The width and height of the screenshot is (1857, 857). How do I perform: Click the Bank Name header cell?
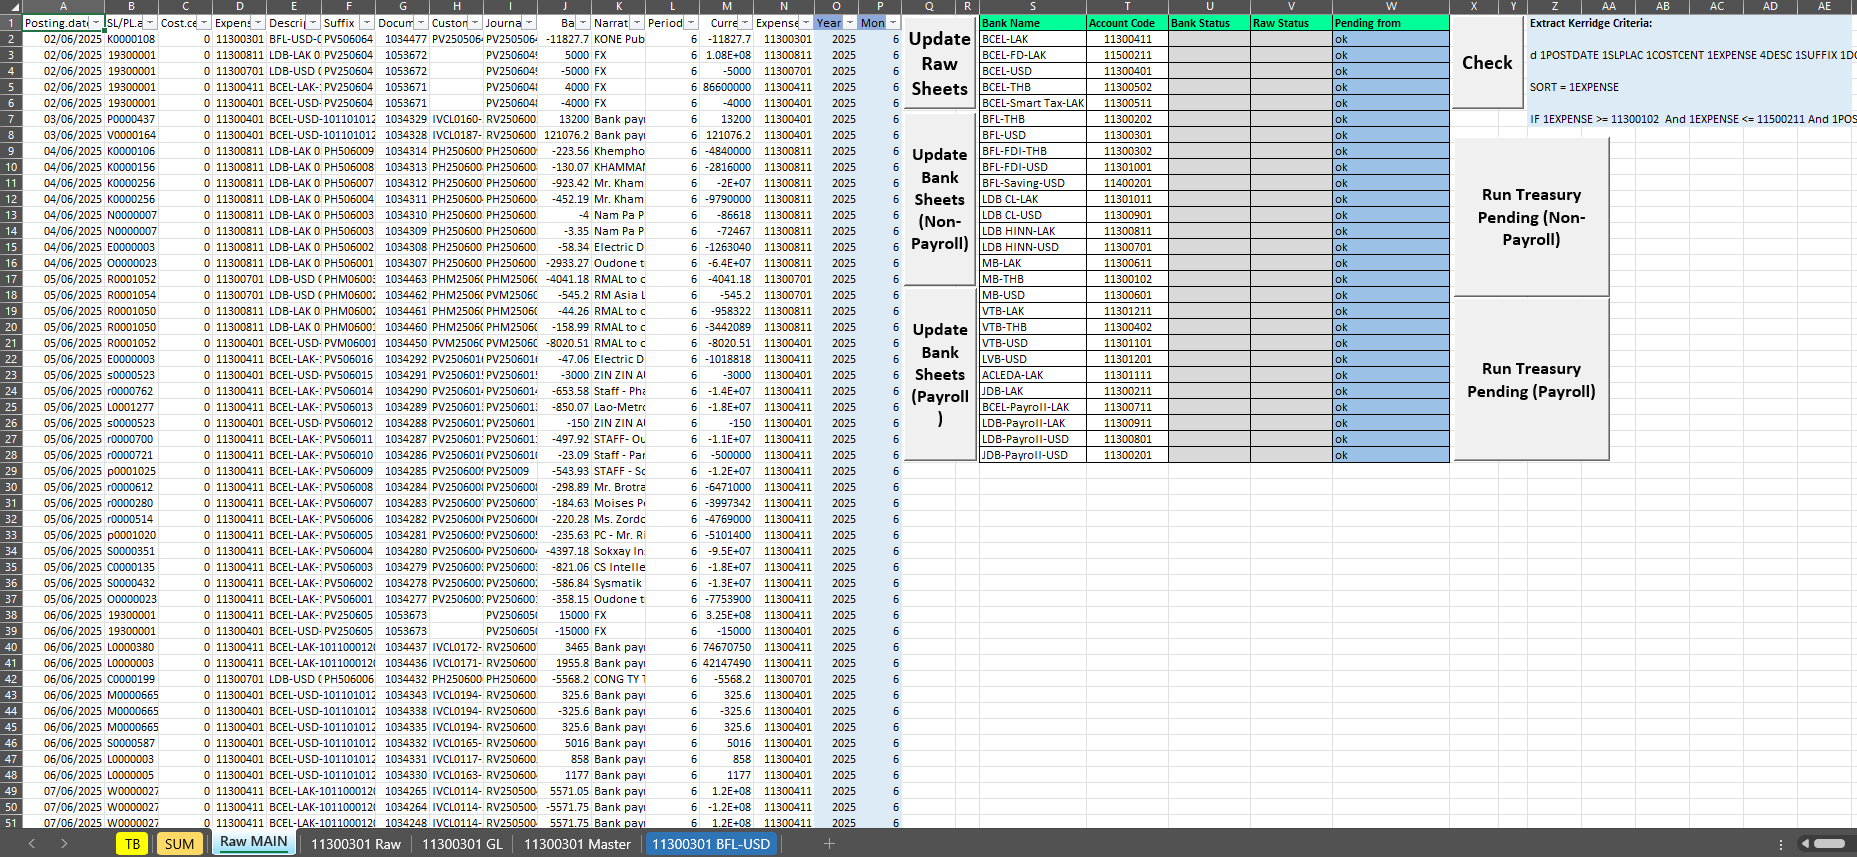[x=1032, y=22]
